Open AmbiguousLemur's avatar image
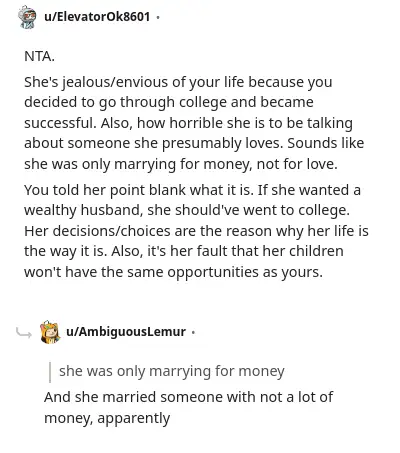Screen dimensions: 400x453 (50, 332)
